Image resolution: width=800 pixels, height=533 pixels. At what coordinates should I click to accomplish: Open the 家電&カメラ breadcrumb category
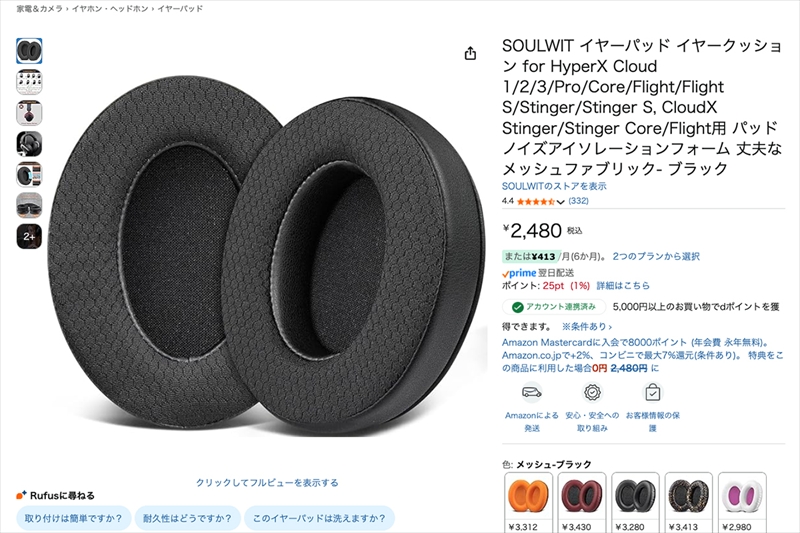(x=39, y=9)
